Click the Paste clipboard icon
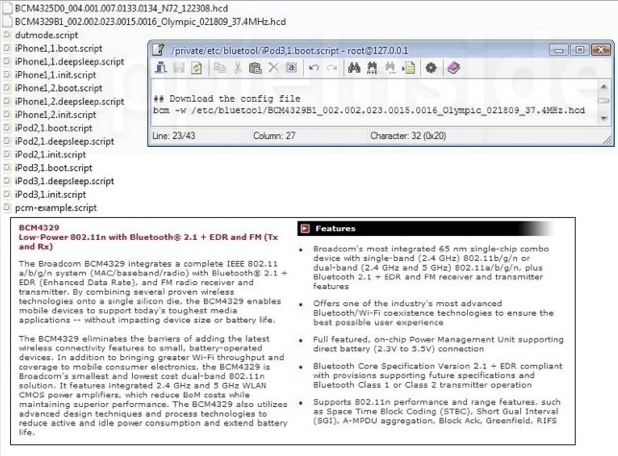The width and height of the screenshot is (618, 456). (255, 68)
